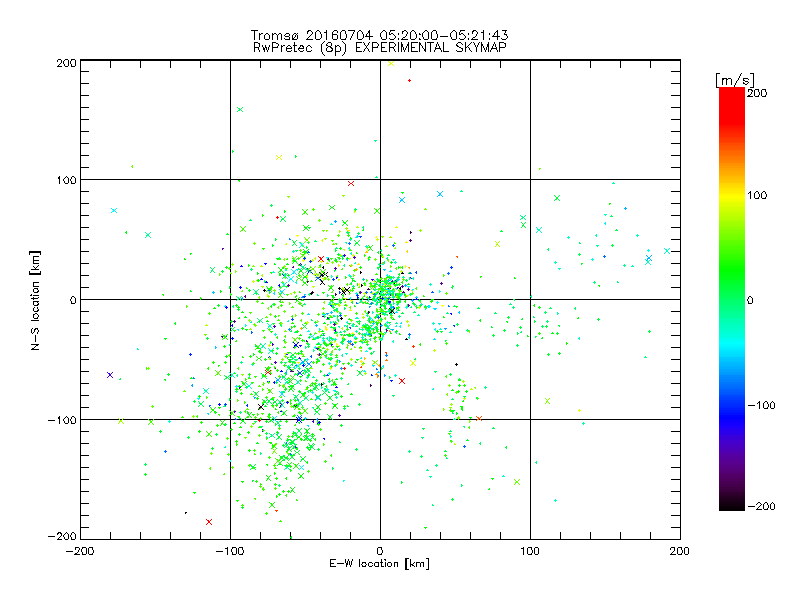Image resolution: width=800 pixels, height=600 pixels.
Task: Click the yellow band of the colorbar near 100
Action: 732,196
